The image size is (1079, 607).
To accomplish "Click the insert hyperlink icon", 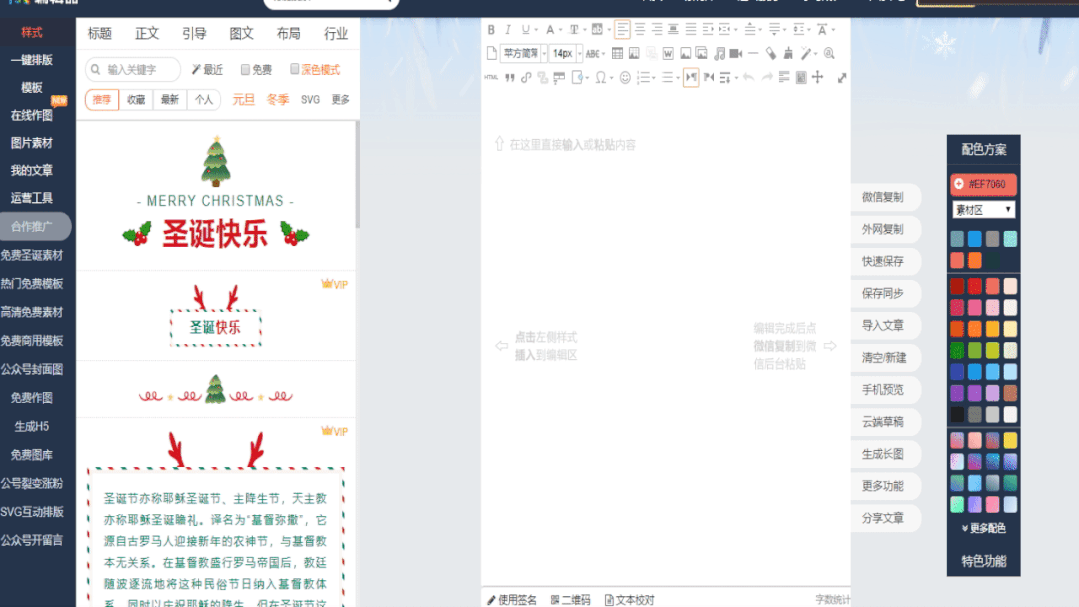I will [x=526, y=77].
